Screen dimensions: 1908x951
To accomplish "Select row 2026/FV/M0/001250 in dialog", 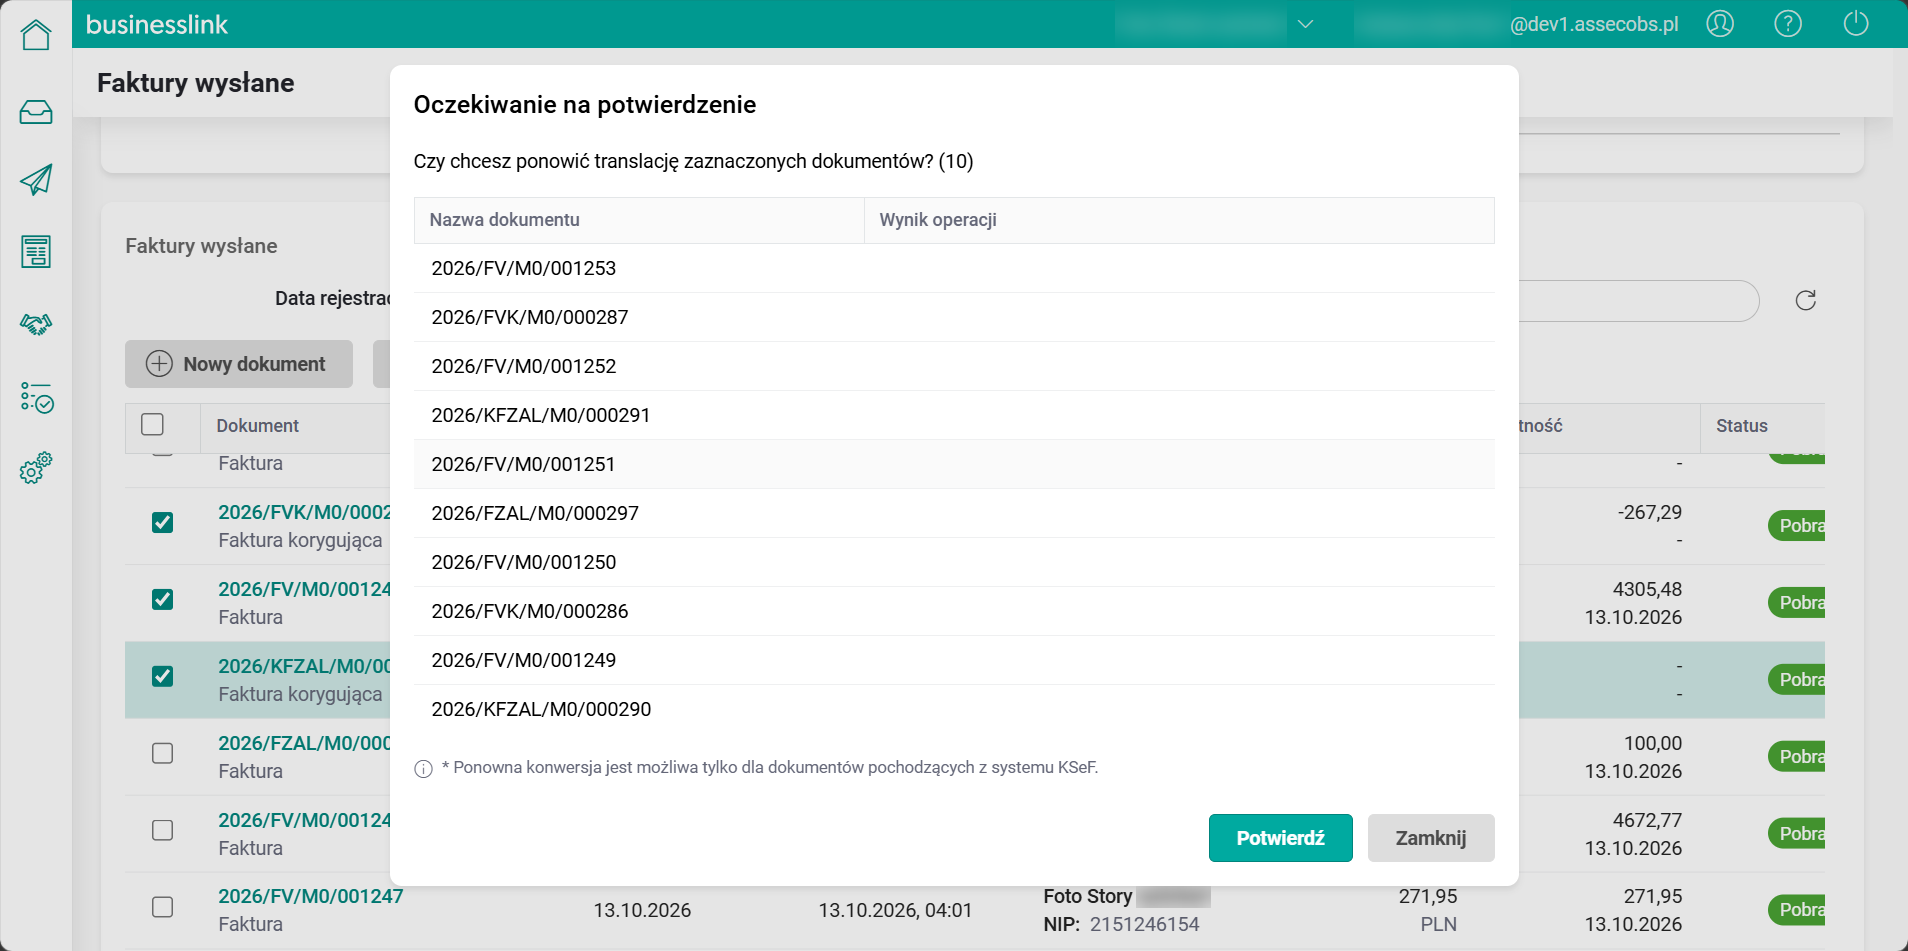I will coord(954,562).
